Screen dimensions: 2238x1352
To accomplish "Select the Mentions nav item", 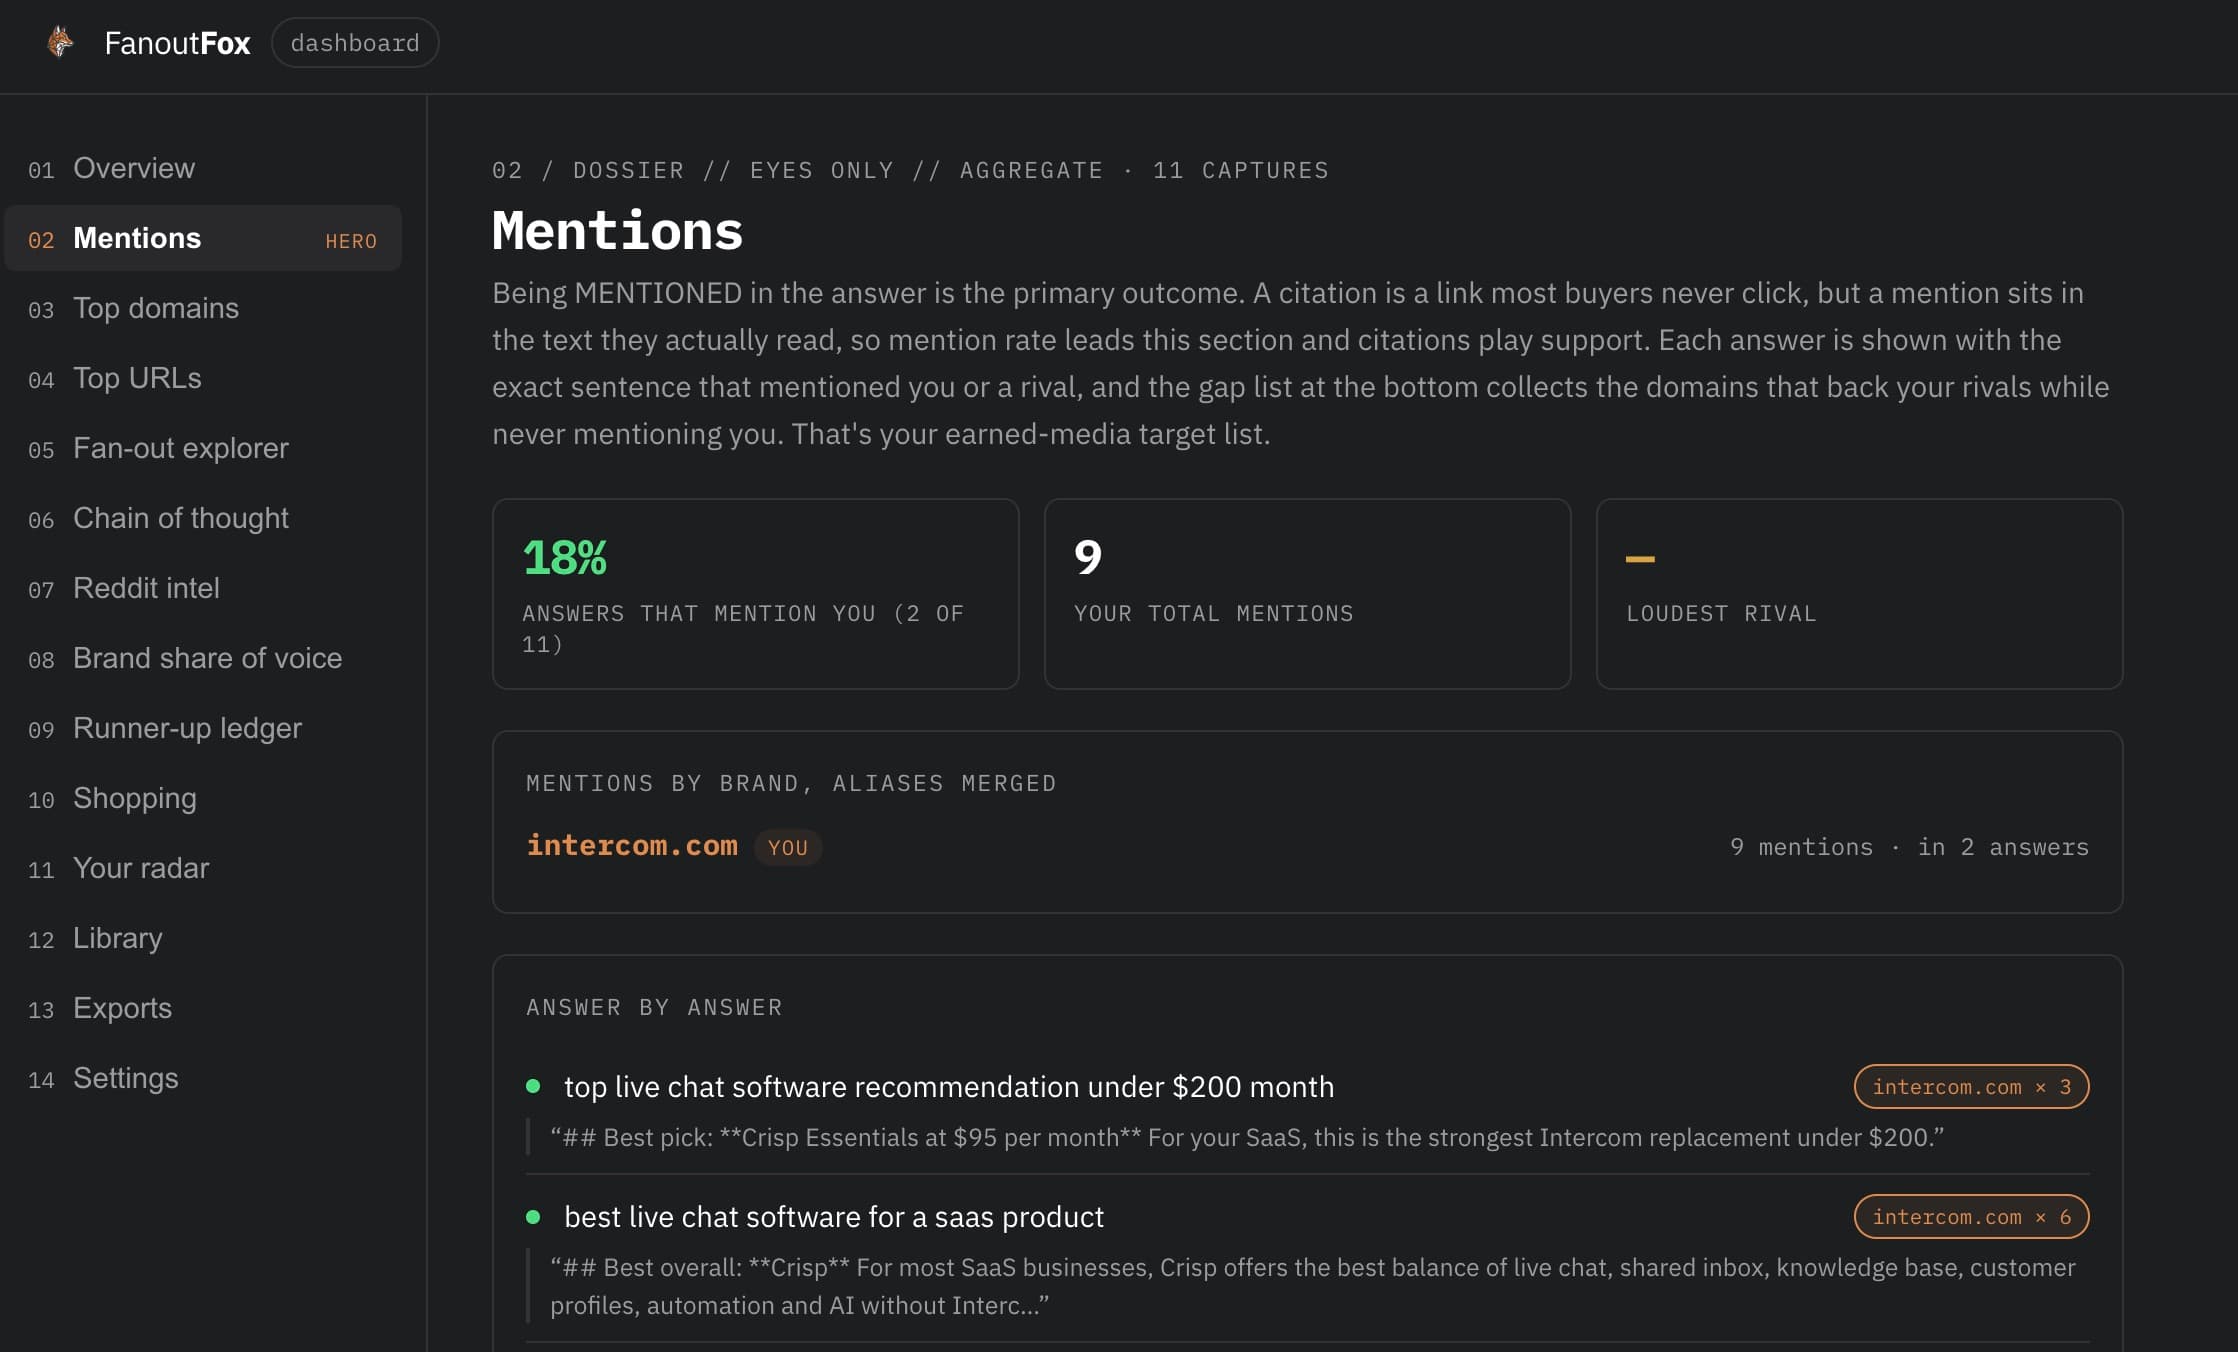I will tap(203, 238).
